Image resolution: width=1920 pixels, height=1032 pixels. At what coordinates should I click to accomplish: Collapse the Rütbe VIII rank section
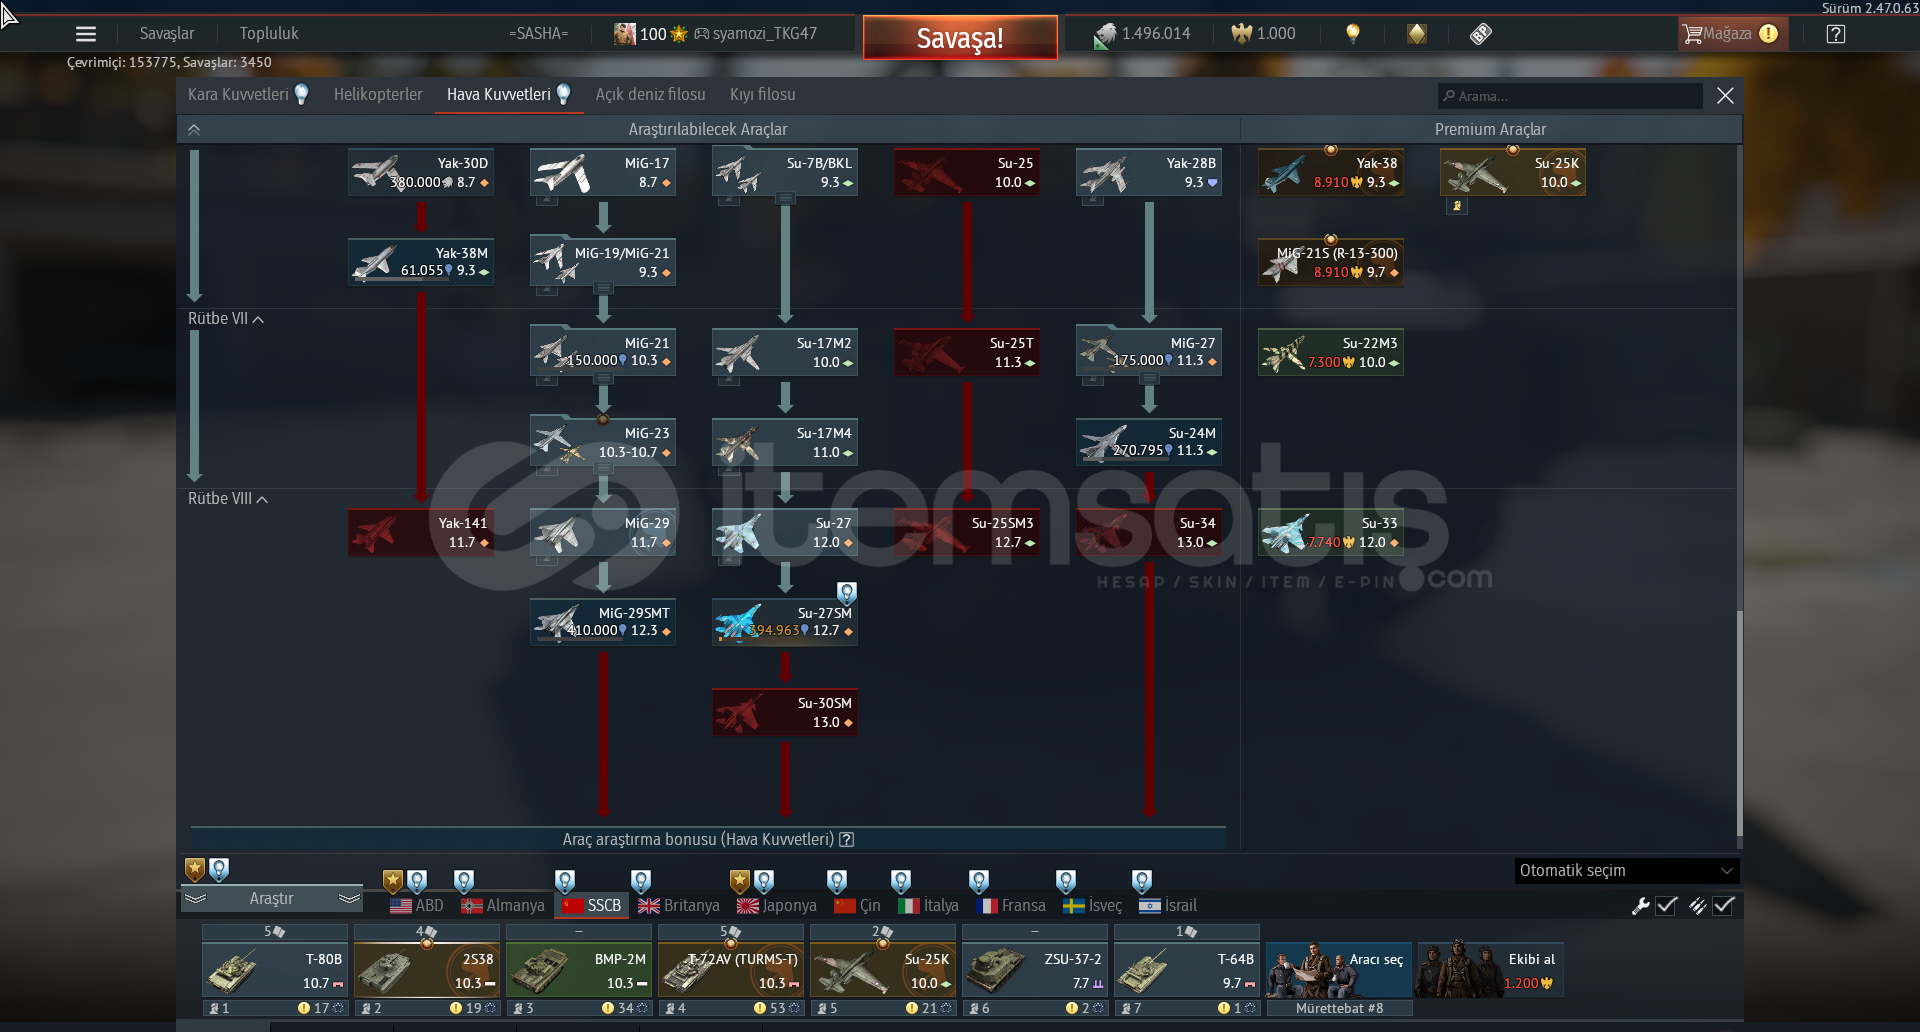[228, 499]
